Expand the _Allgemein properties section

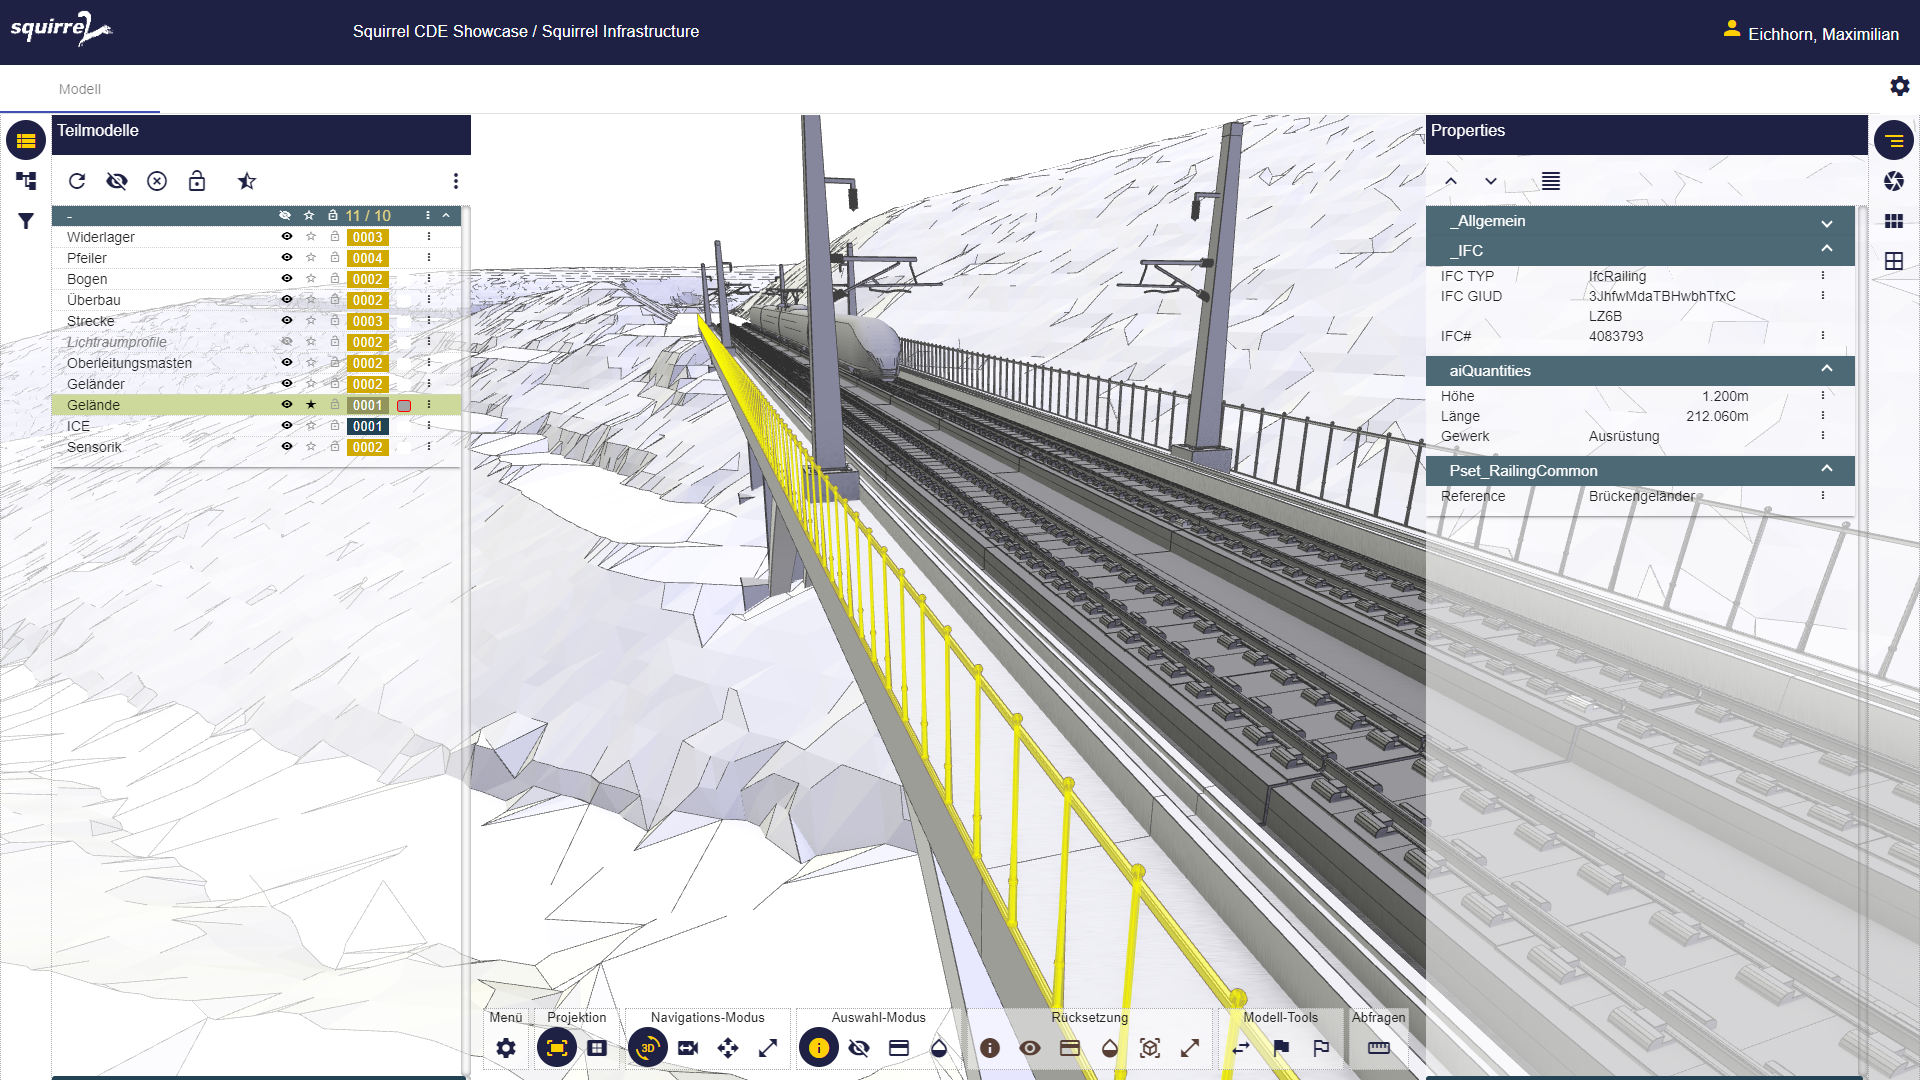point(1826,222)
